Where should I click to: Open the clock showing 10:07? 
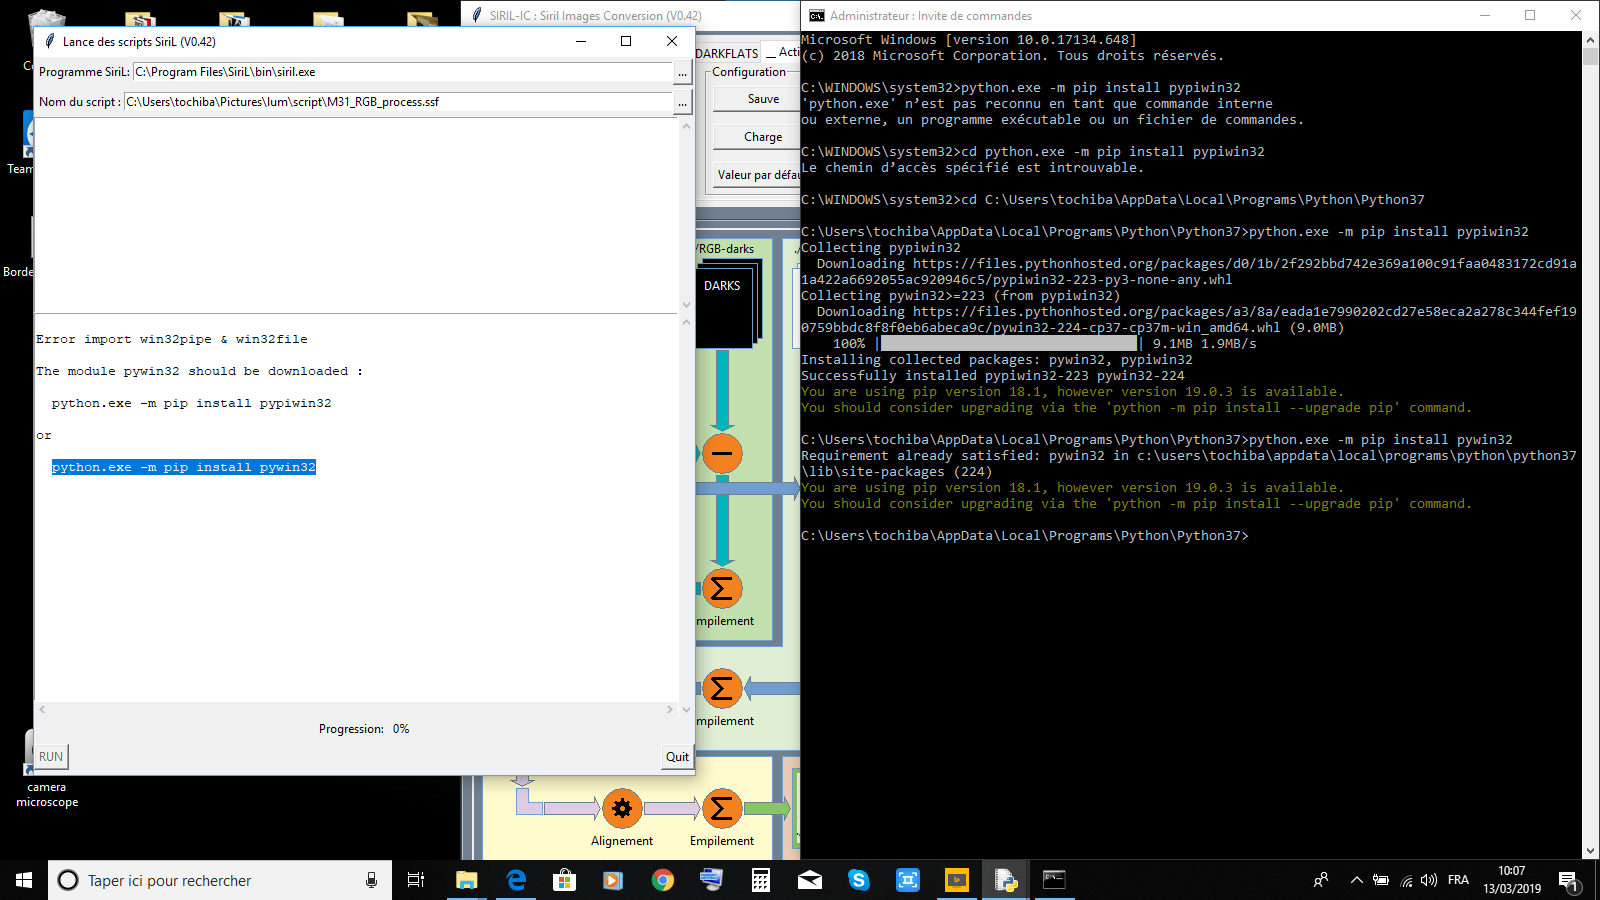[1512, 880]
